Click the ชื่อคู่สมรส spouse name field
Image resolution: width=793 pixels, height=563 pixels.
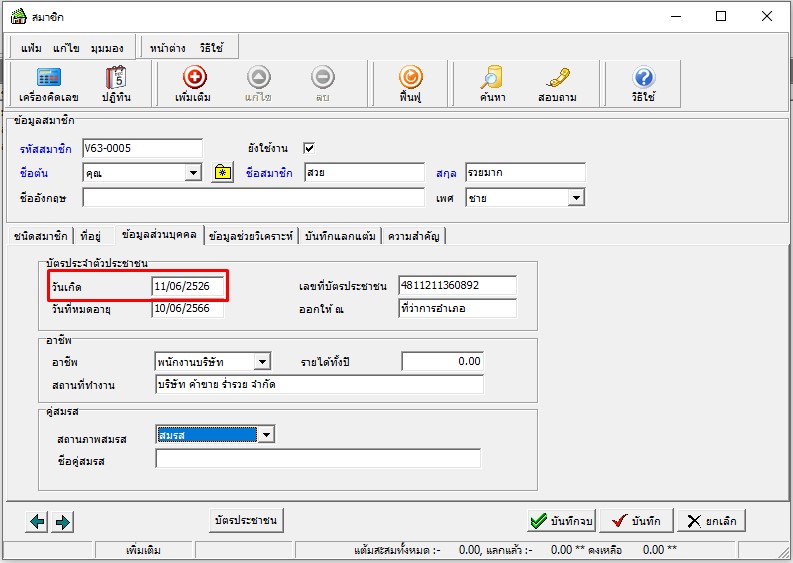click(x=318, y=459)
